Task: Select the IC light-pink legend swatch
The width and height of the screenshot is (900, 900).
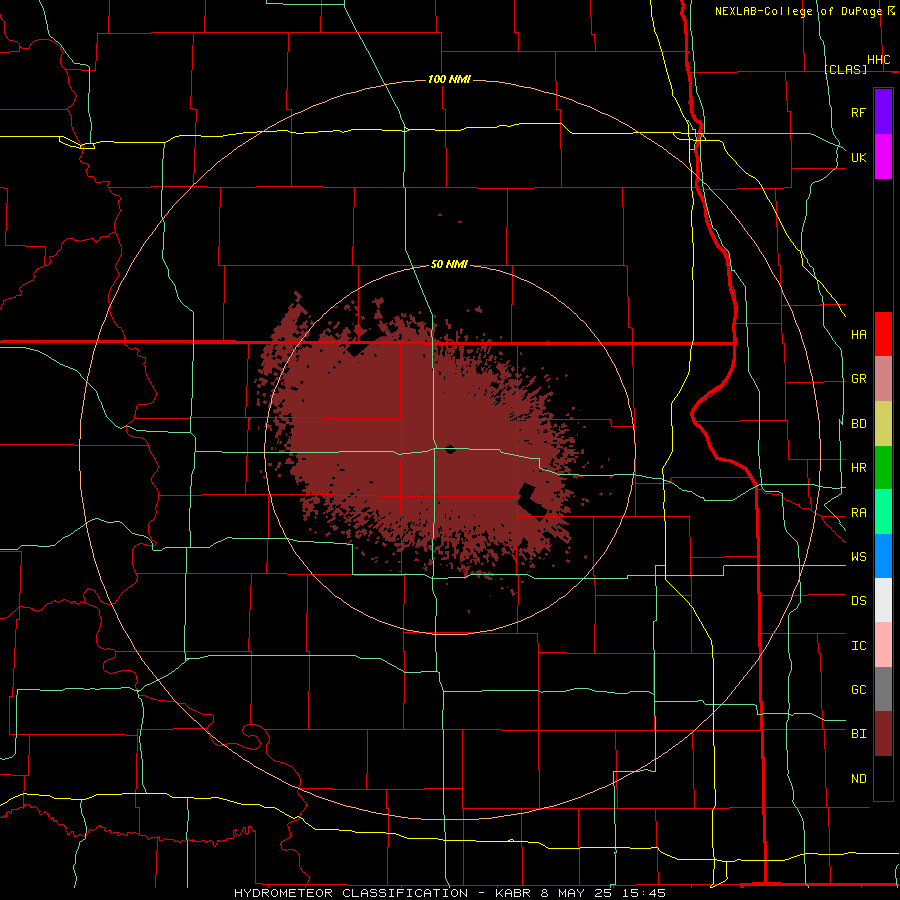Action: tap(883, 645)
